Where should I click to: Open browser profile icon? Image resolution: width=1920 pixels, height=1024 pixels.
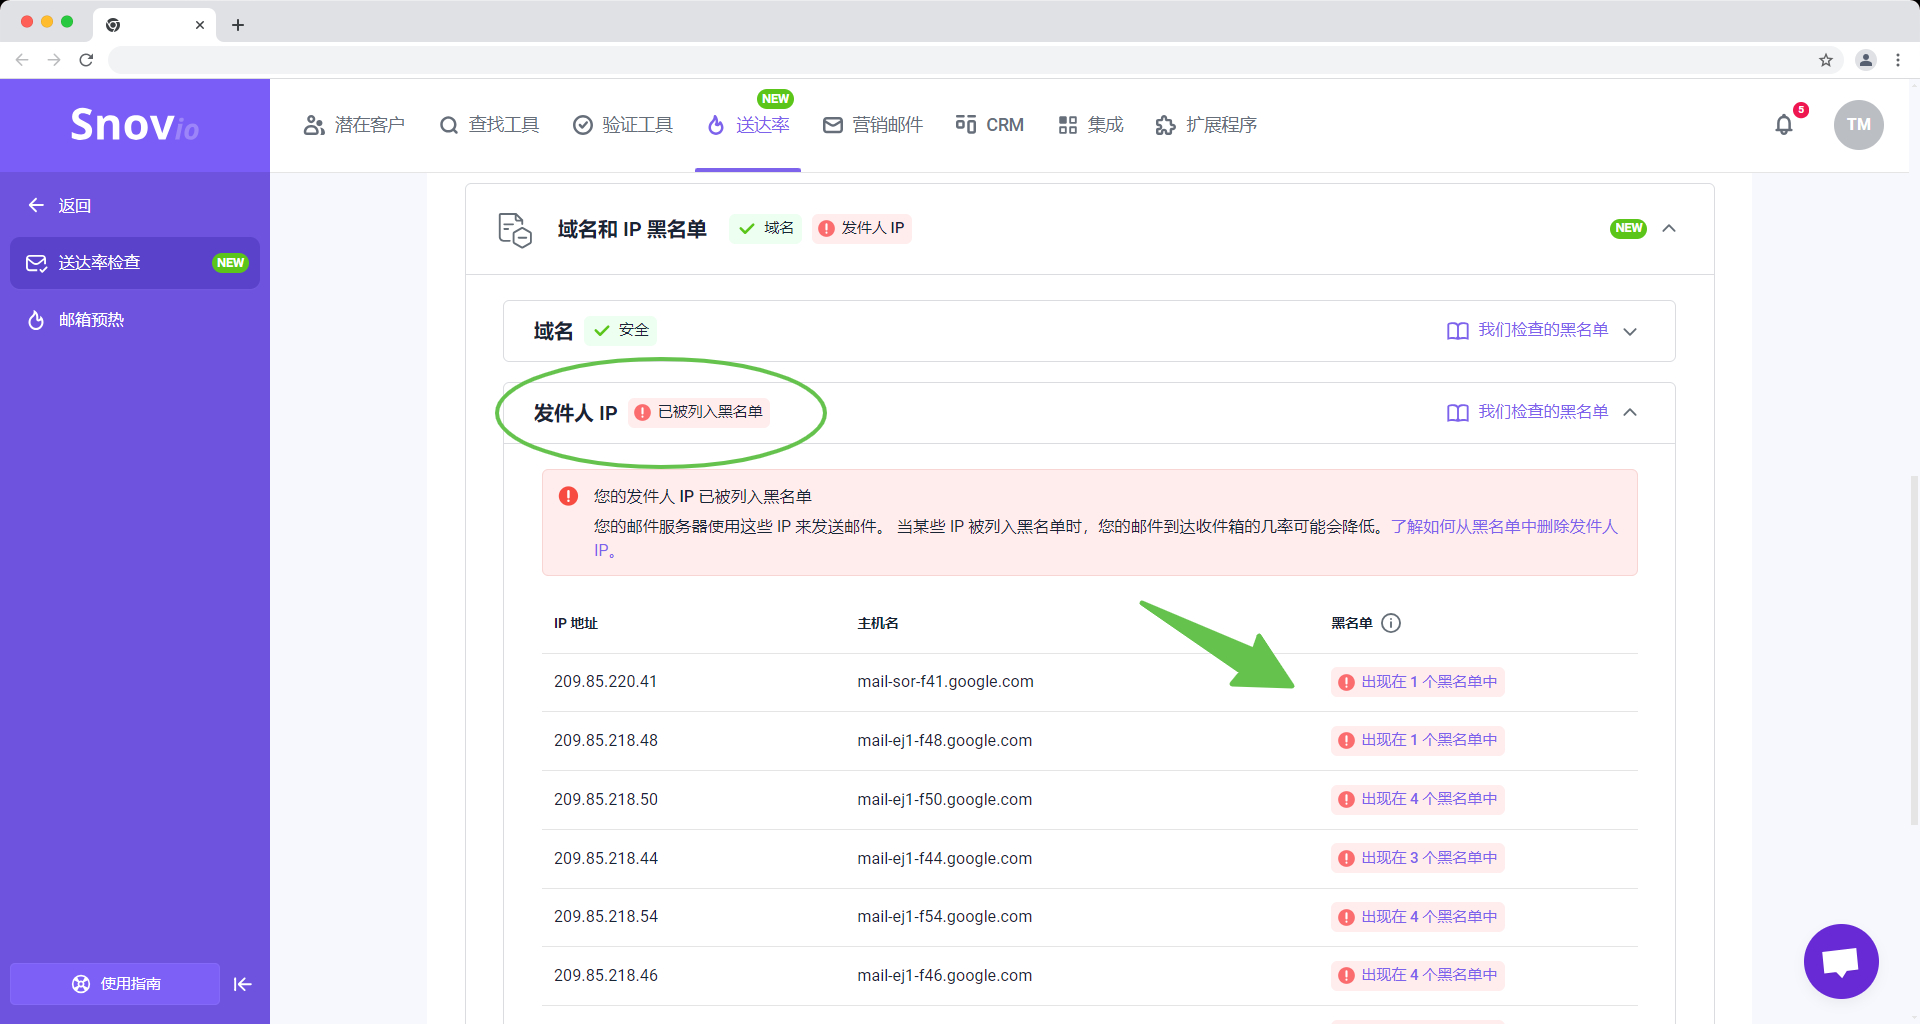1866,60
